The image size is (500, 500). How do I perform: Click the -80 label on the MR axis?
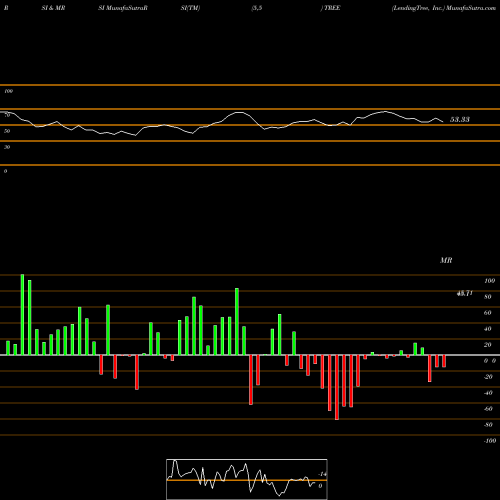coord(488,425)
